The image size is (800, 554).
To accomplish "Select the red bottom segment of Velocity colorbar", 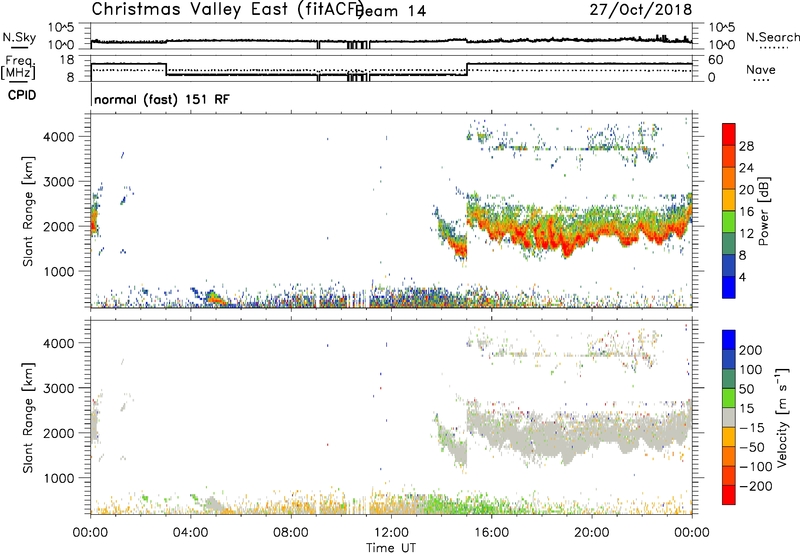I will click(729, 495).
